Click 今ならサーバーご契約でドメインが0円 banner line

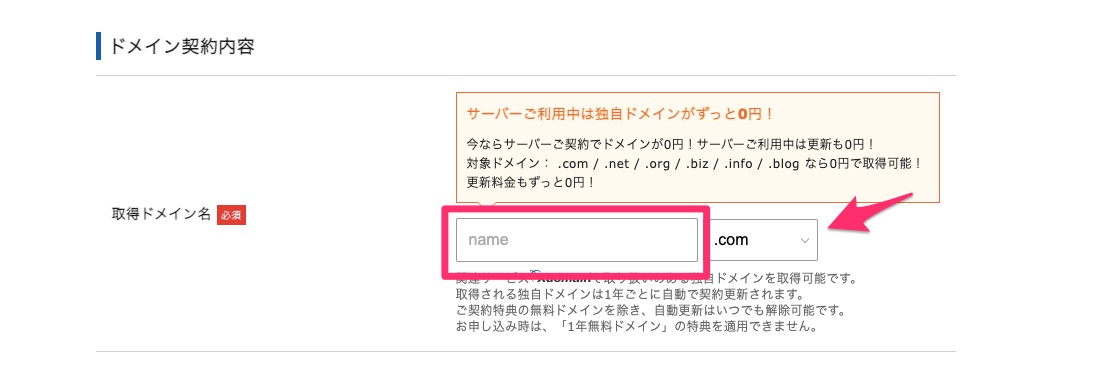671,145
